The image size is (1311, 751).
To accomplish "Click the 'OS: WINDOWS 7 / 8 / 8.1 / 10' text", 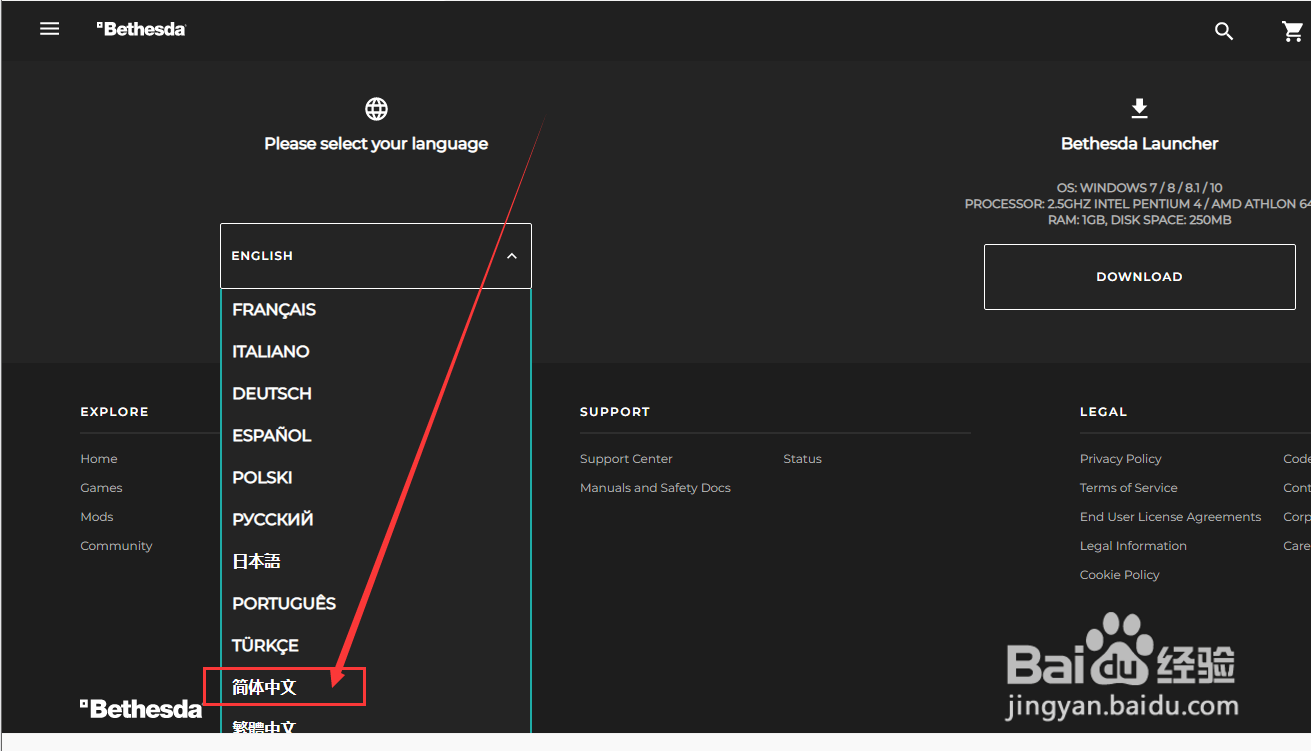I will [x=1139, y=188].
